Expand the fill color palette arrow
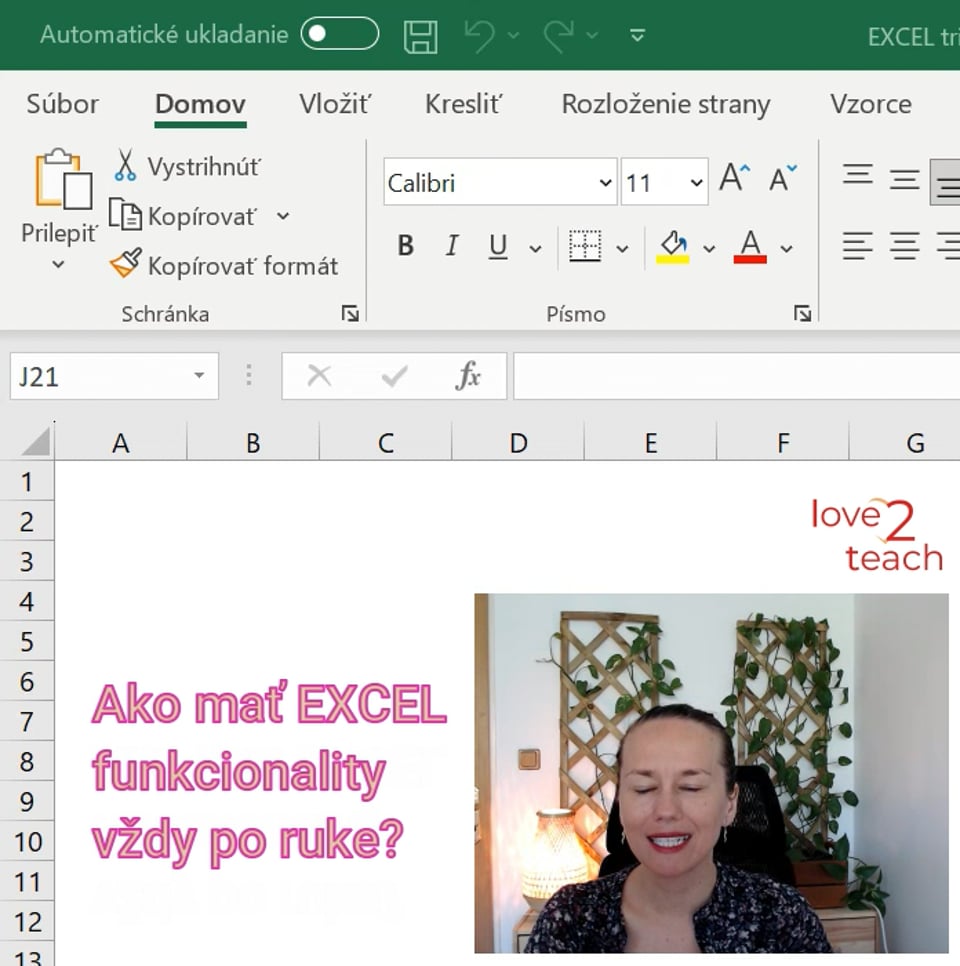The height and width of the screenshot is (966, 960). pos(709,249)
